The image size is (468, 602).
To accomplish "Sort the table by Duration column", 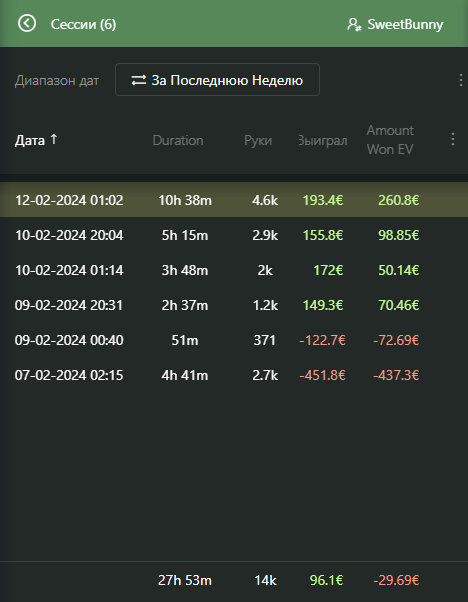I will (x=178, y=140).
